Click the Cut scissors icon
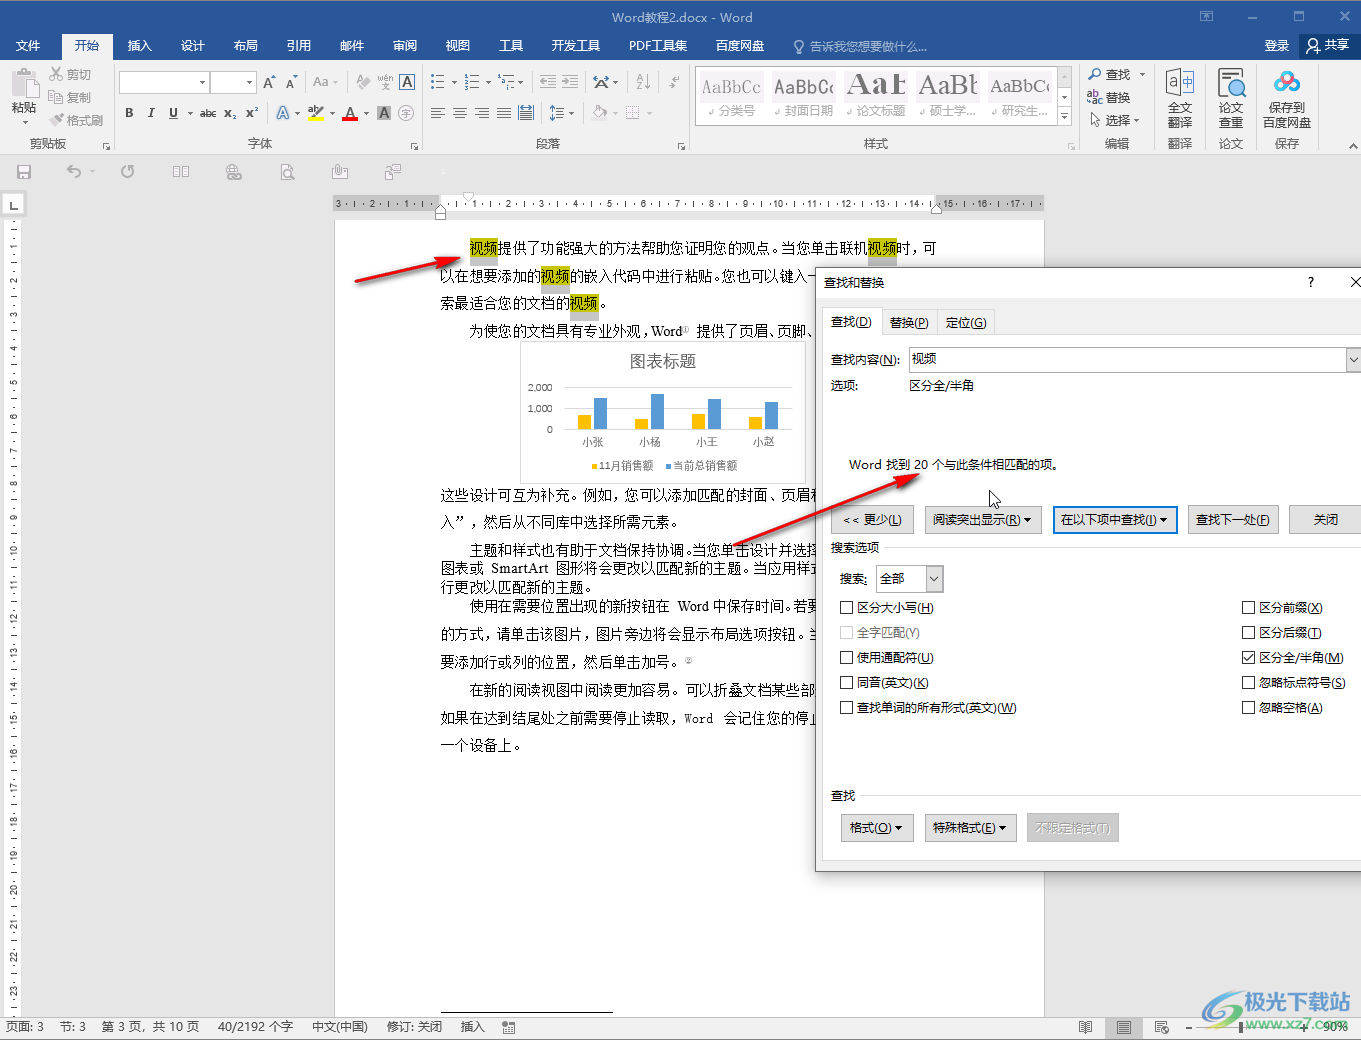The height and width of the screenshot is (1040, 1361). (x=56, y=74)
